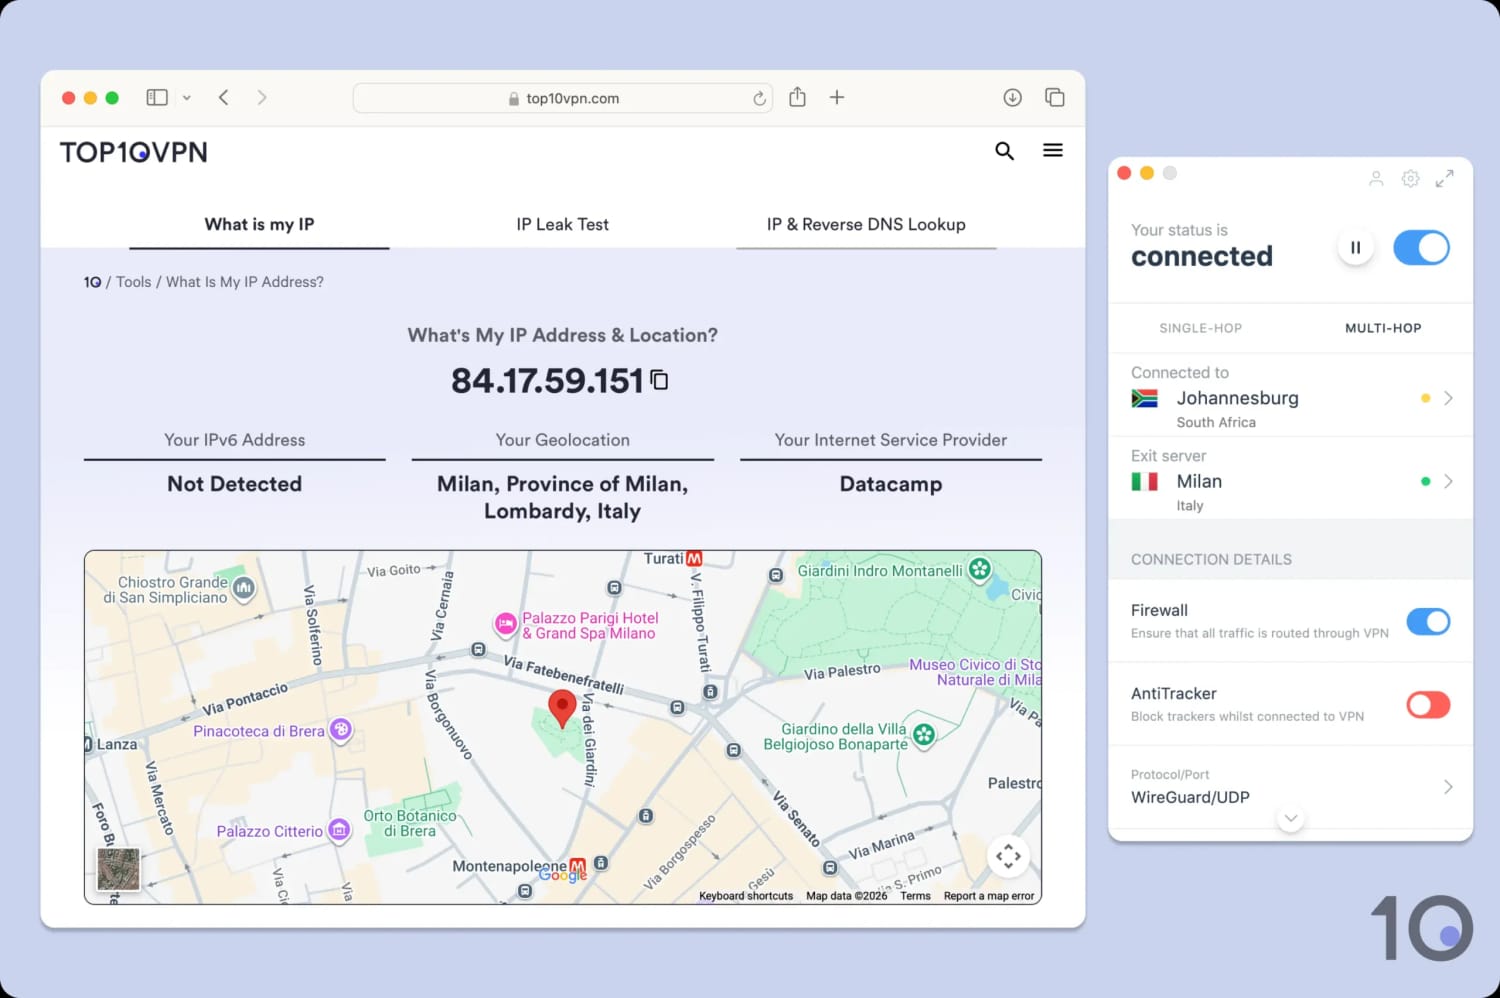Viewport: 1500px width, 998px height.
Task: Click the WireGuard/UDP protocol value
Action: pyautogui.click(x=1190, y=797)
